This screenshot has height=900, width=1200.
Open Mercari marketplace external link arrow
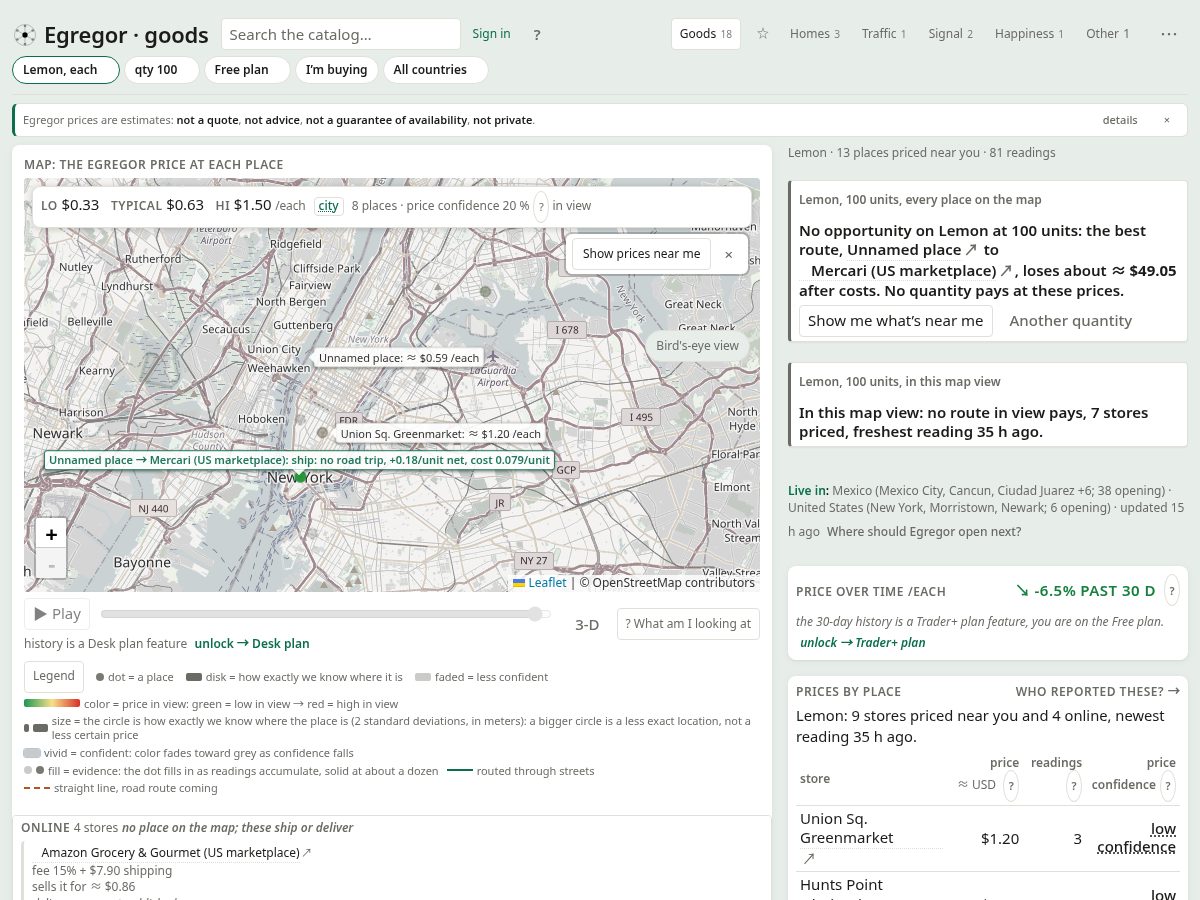tap(1007, 271)
